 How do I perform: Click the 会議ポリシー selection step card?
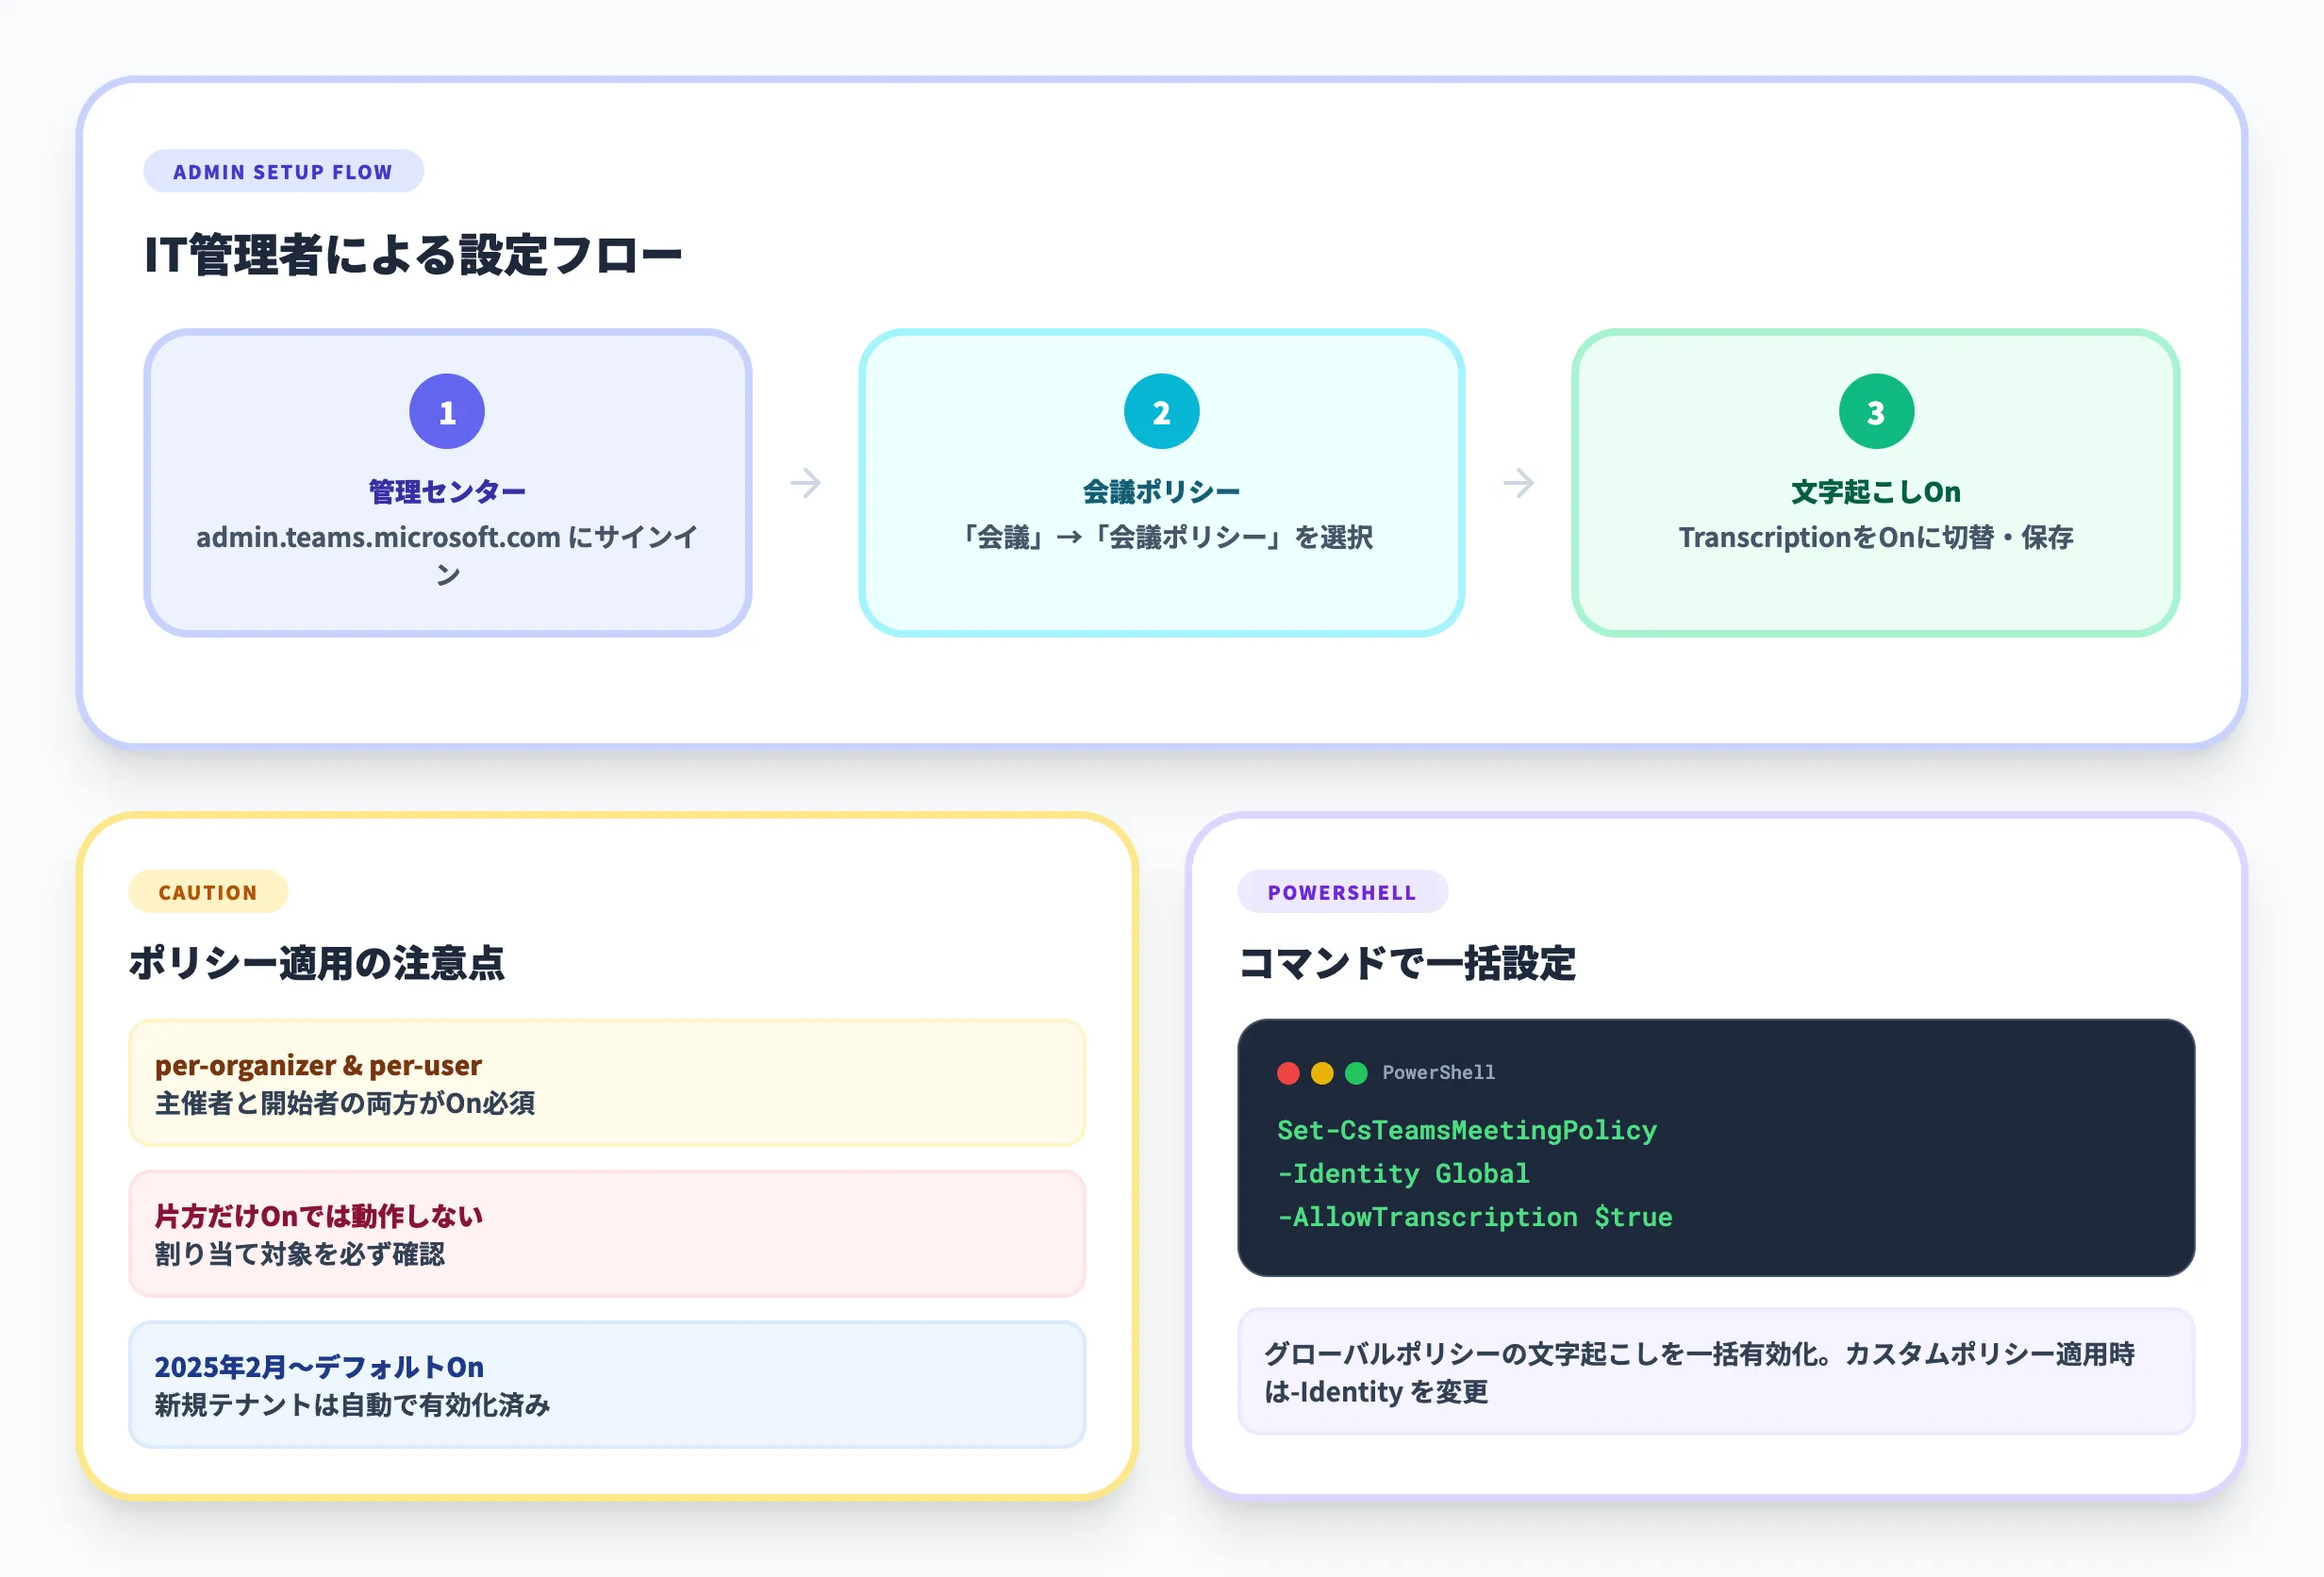pos(1162,480)
